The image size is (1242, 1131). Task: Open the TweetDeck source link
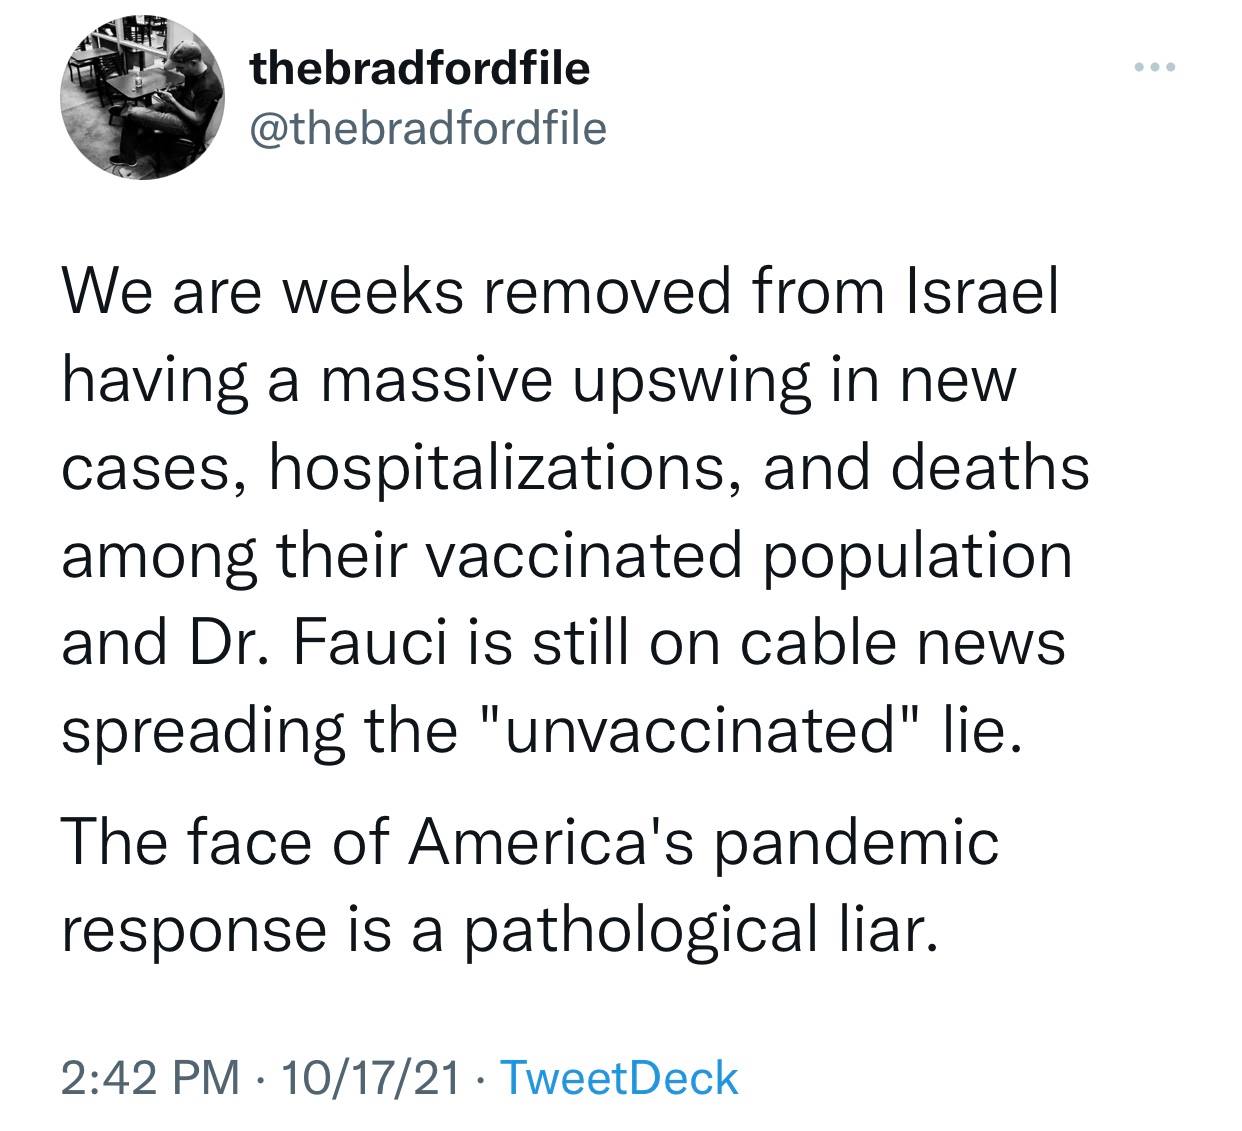(x=617, y=1078)
